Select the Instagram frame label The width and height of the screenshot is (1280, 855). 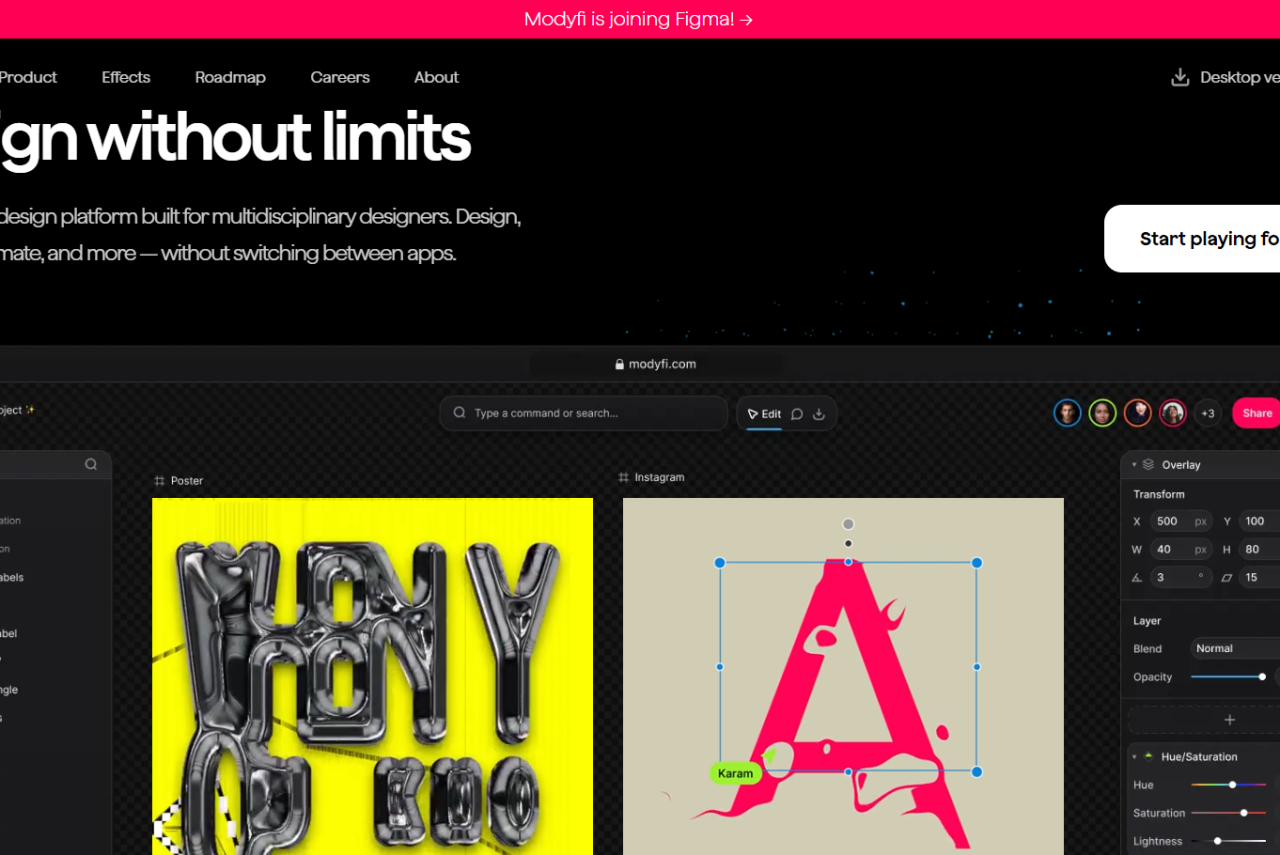660,477
